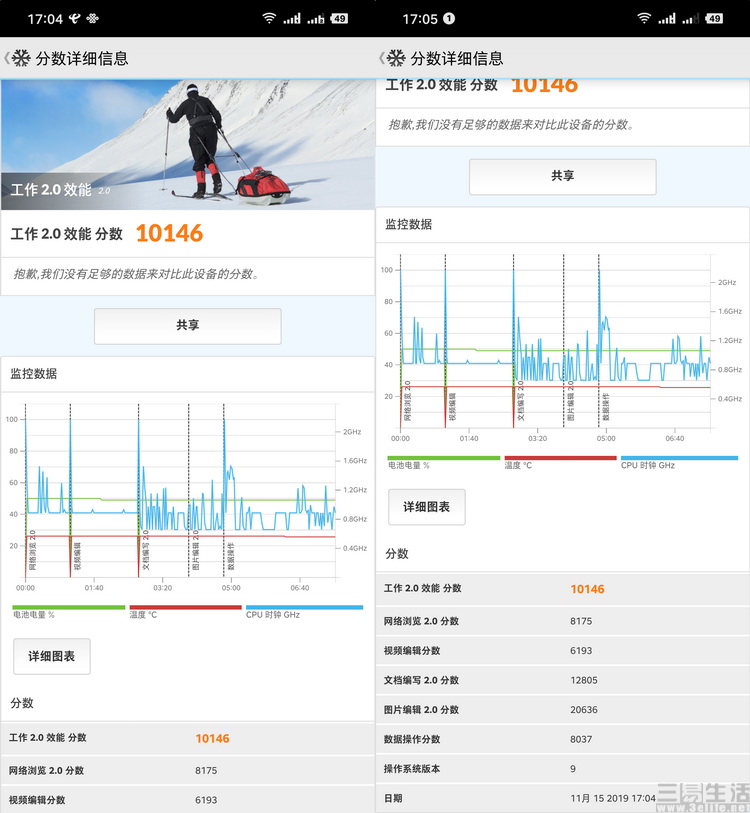Viewport: 750px width, 813px height.
Task: Tap the clock 17:04 in left status bar
Action: pyautogui.click(x=45, y=19)
